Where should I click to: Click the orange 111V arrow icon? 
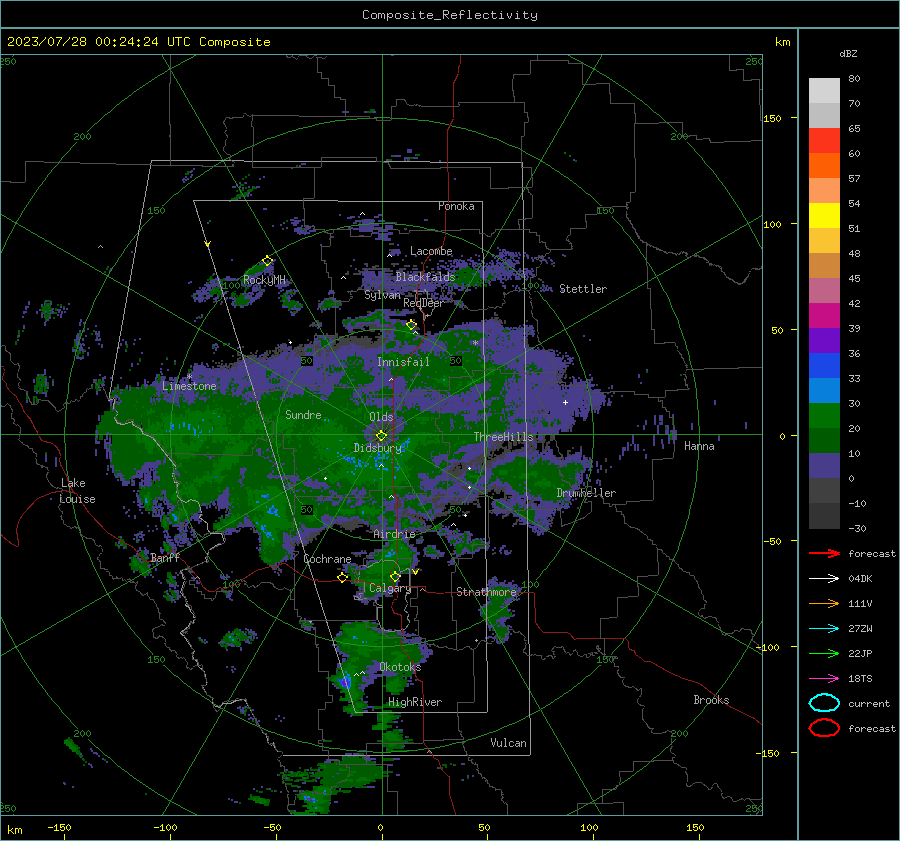click(x=824, y=603)
